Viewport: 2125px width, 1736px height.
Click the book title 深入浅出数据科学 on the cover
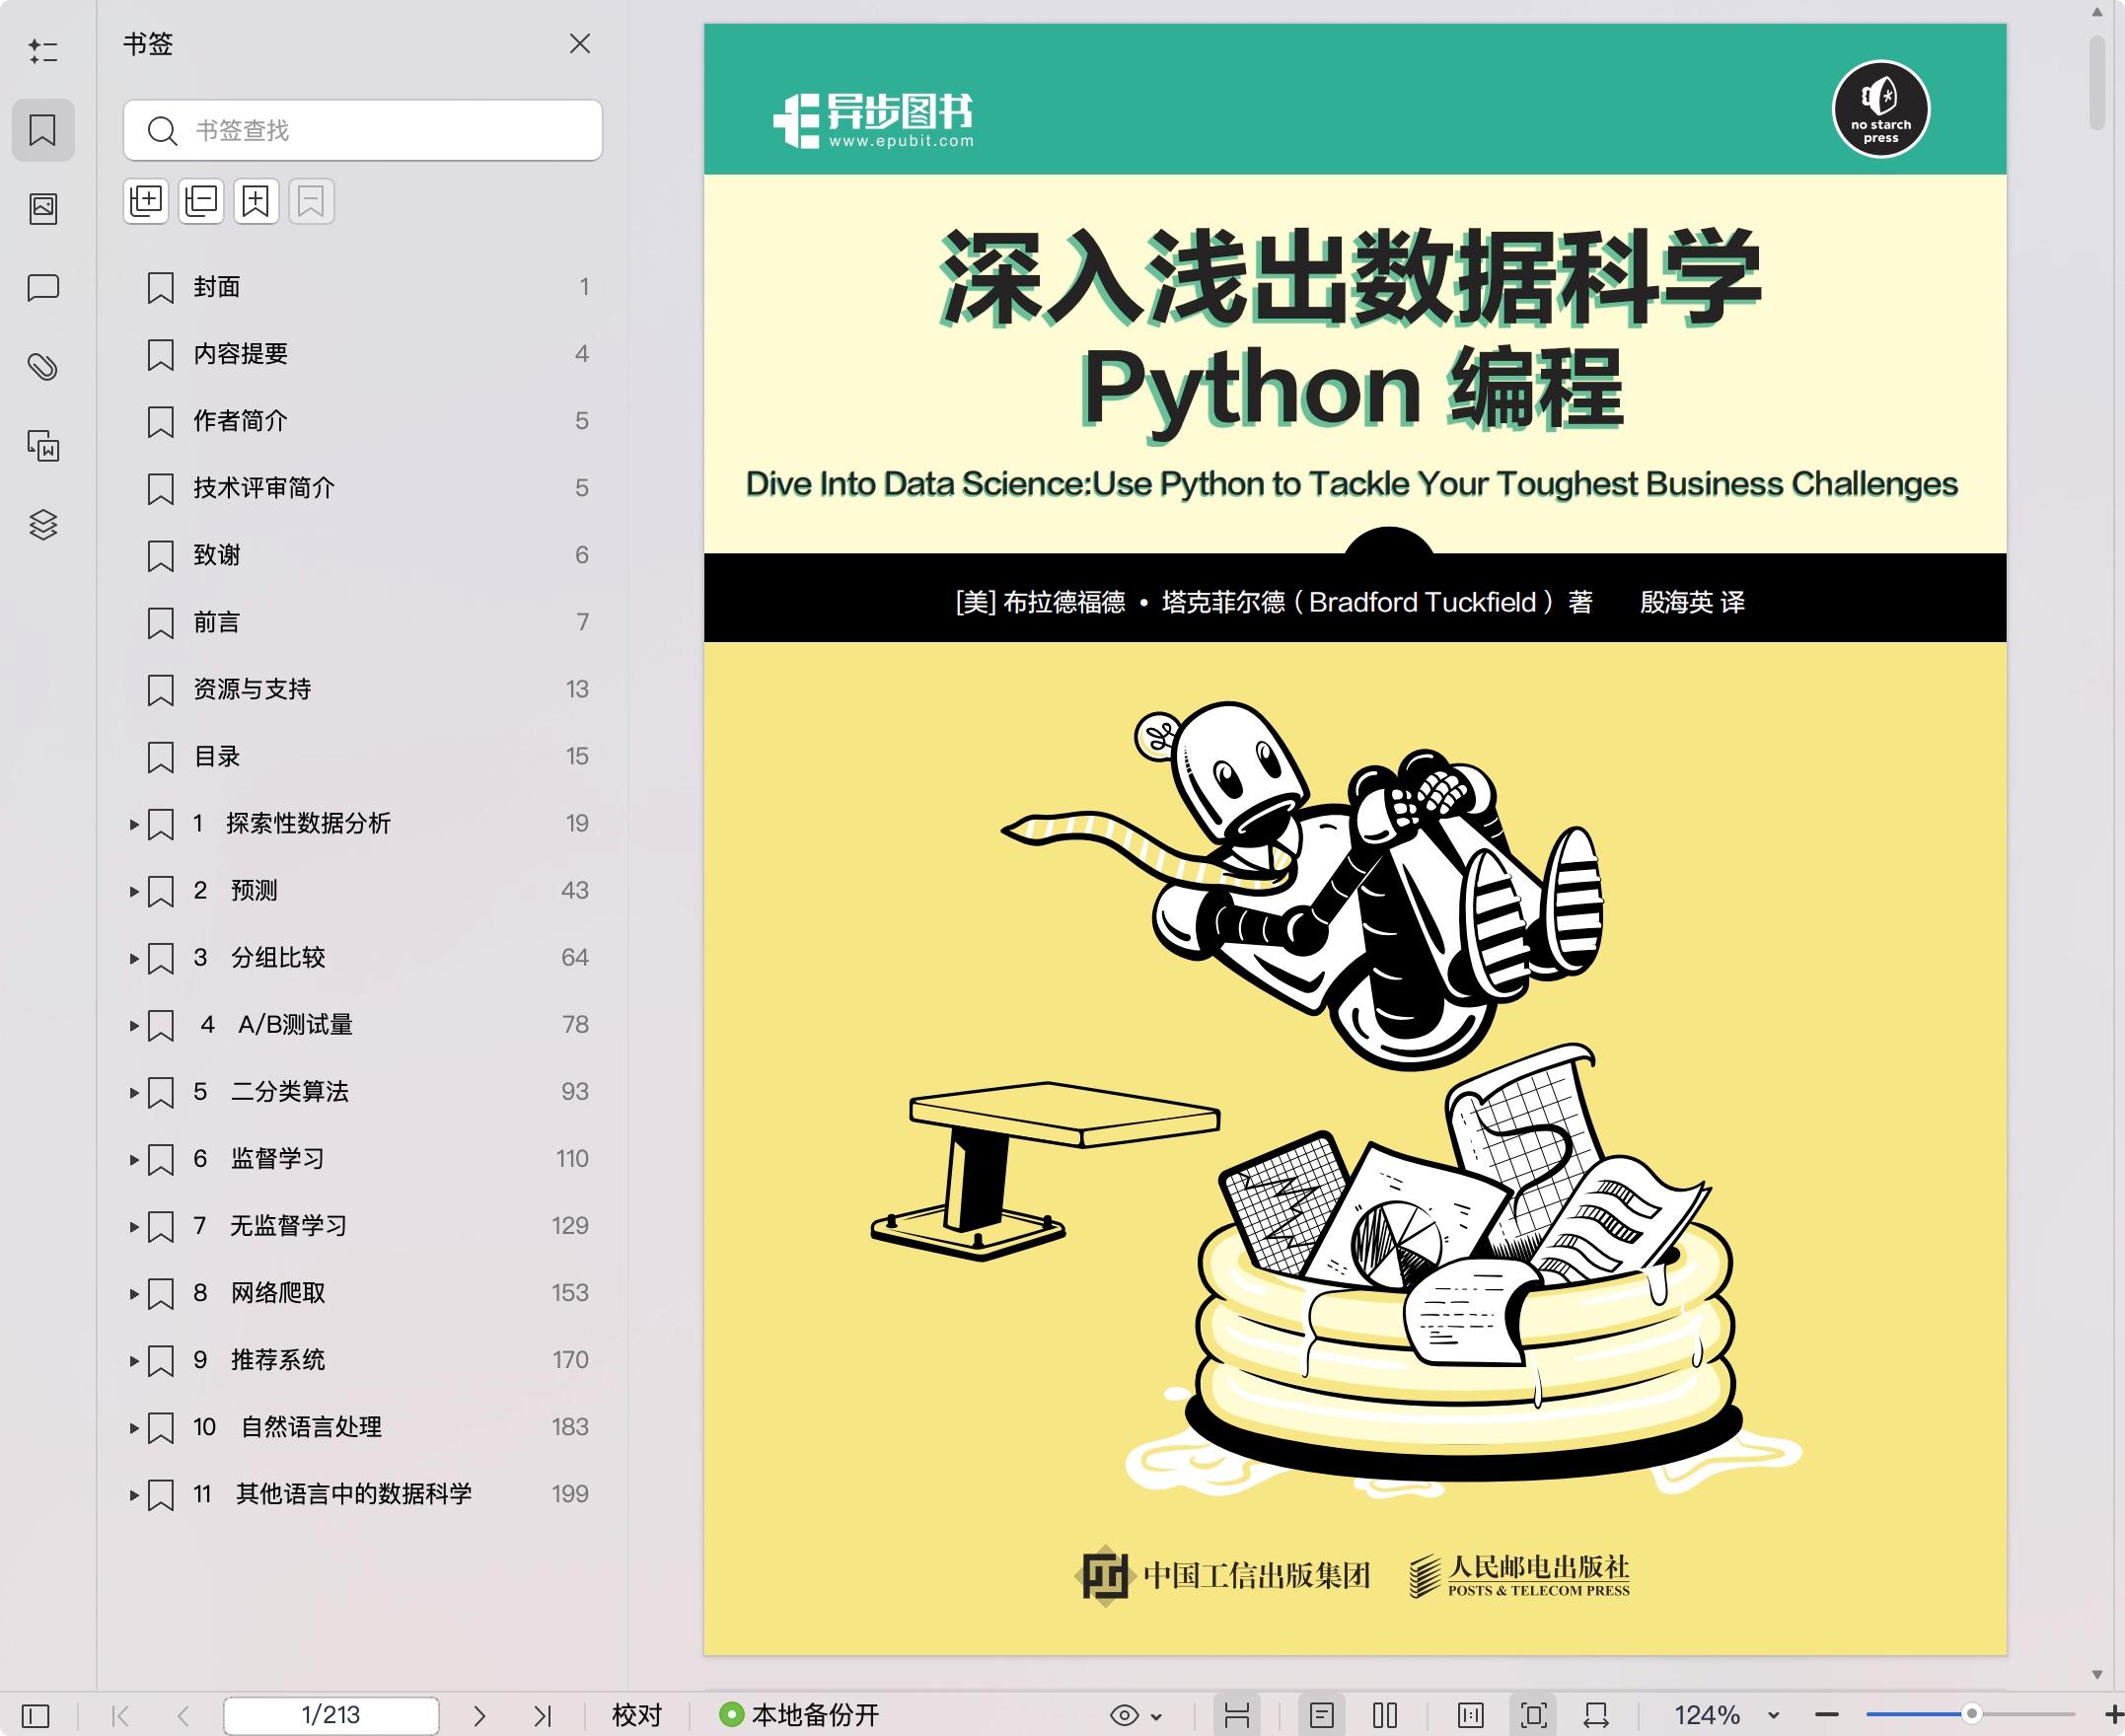1350,278
